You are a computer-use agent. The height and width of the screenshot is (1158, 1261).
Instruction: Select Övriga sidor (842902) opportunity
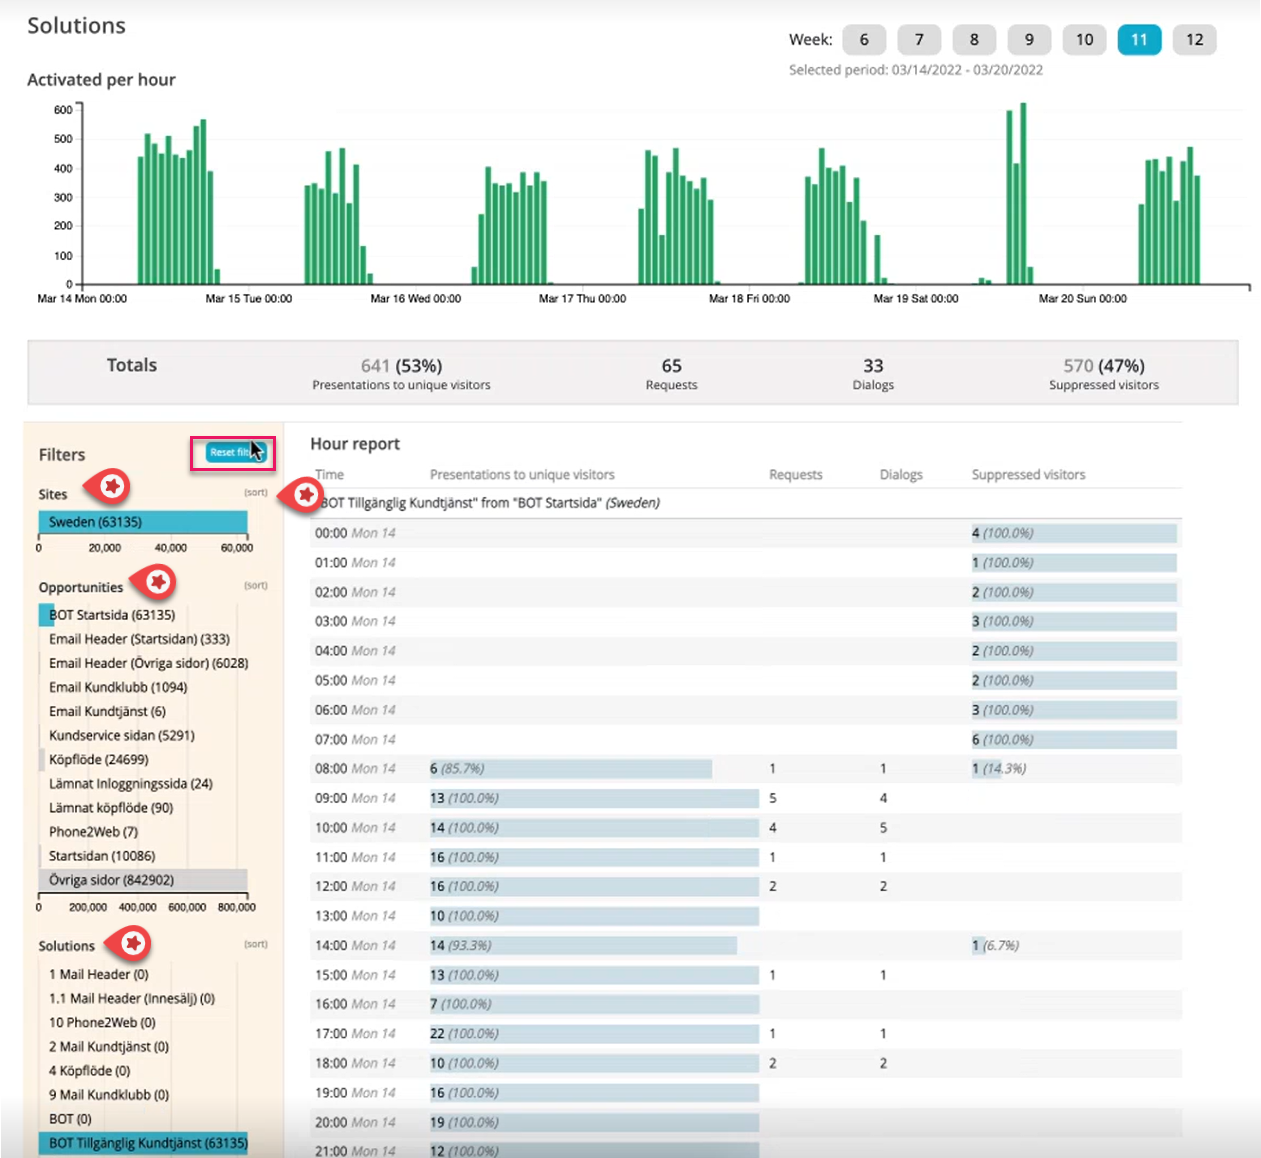112,880
